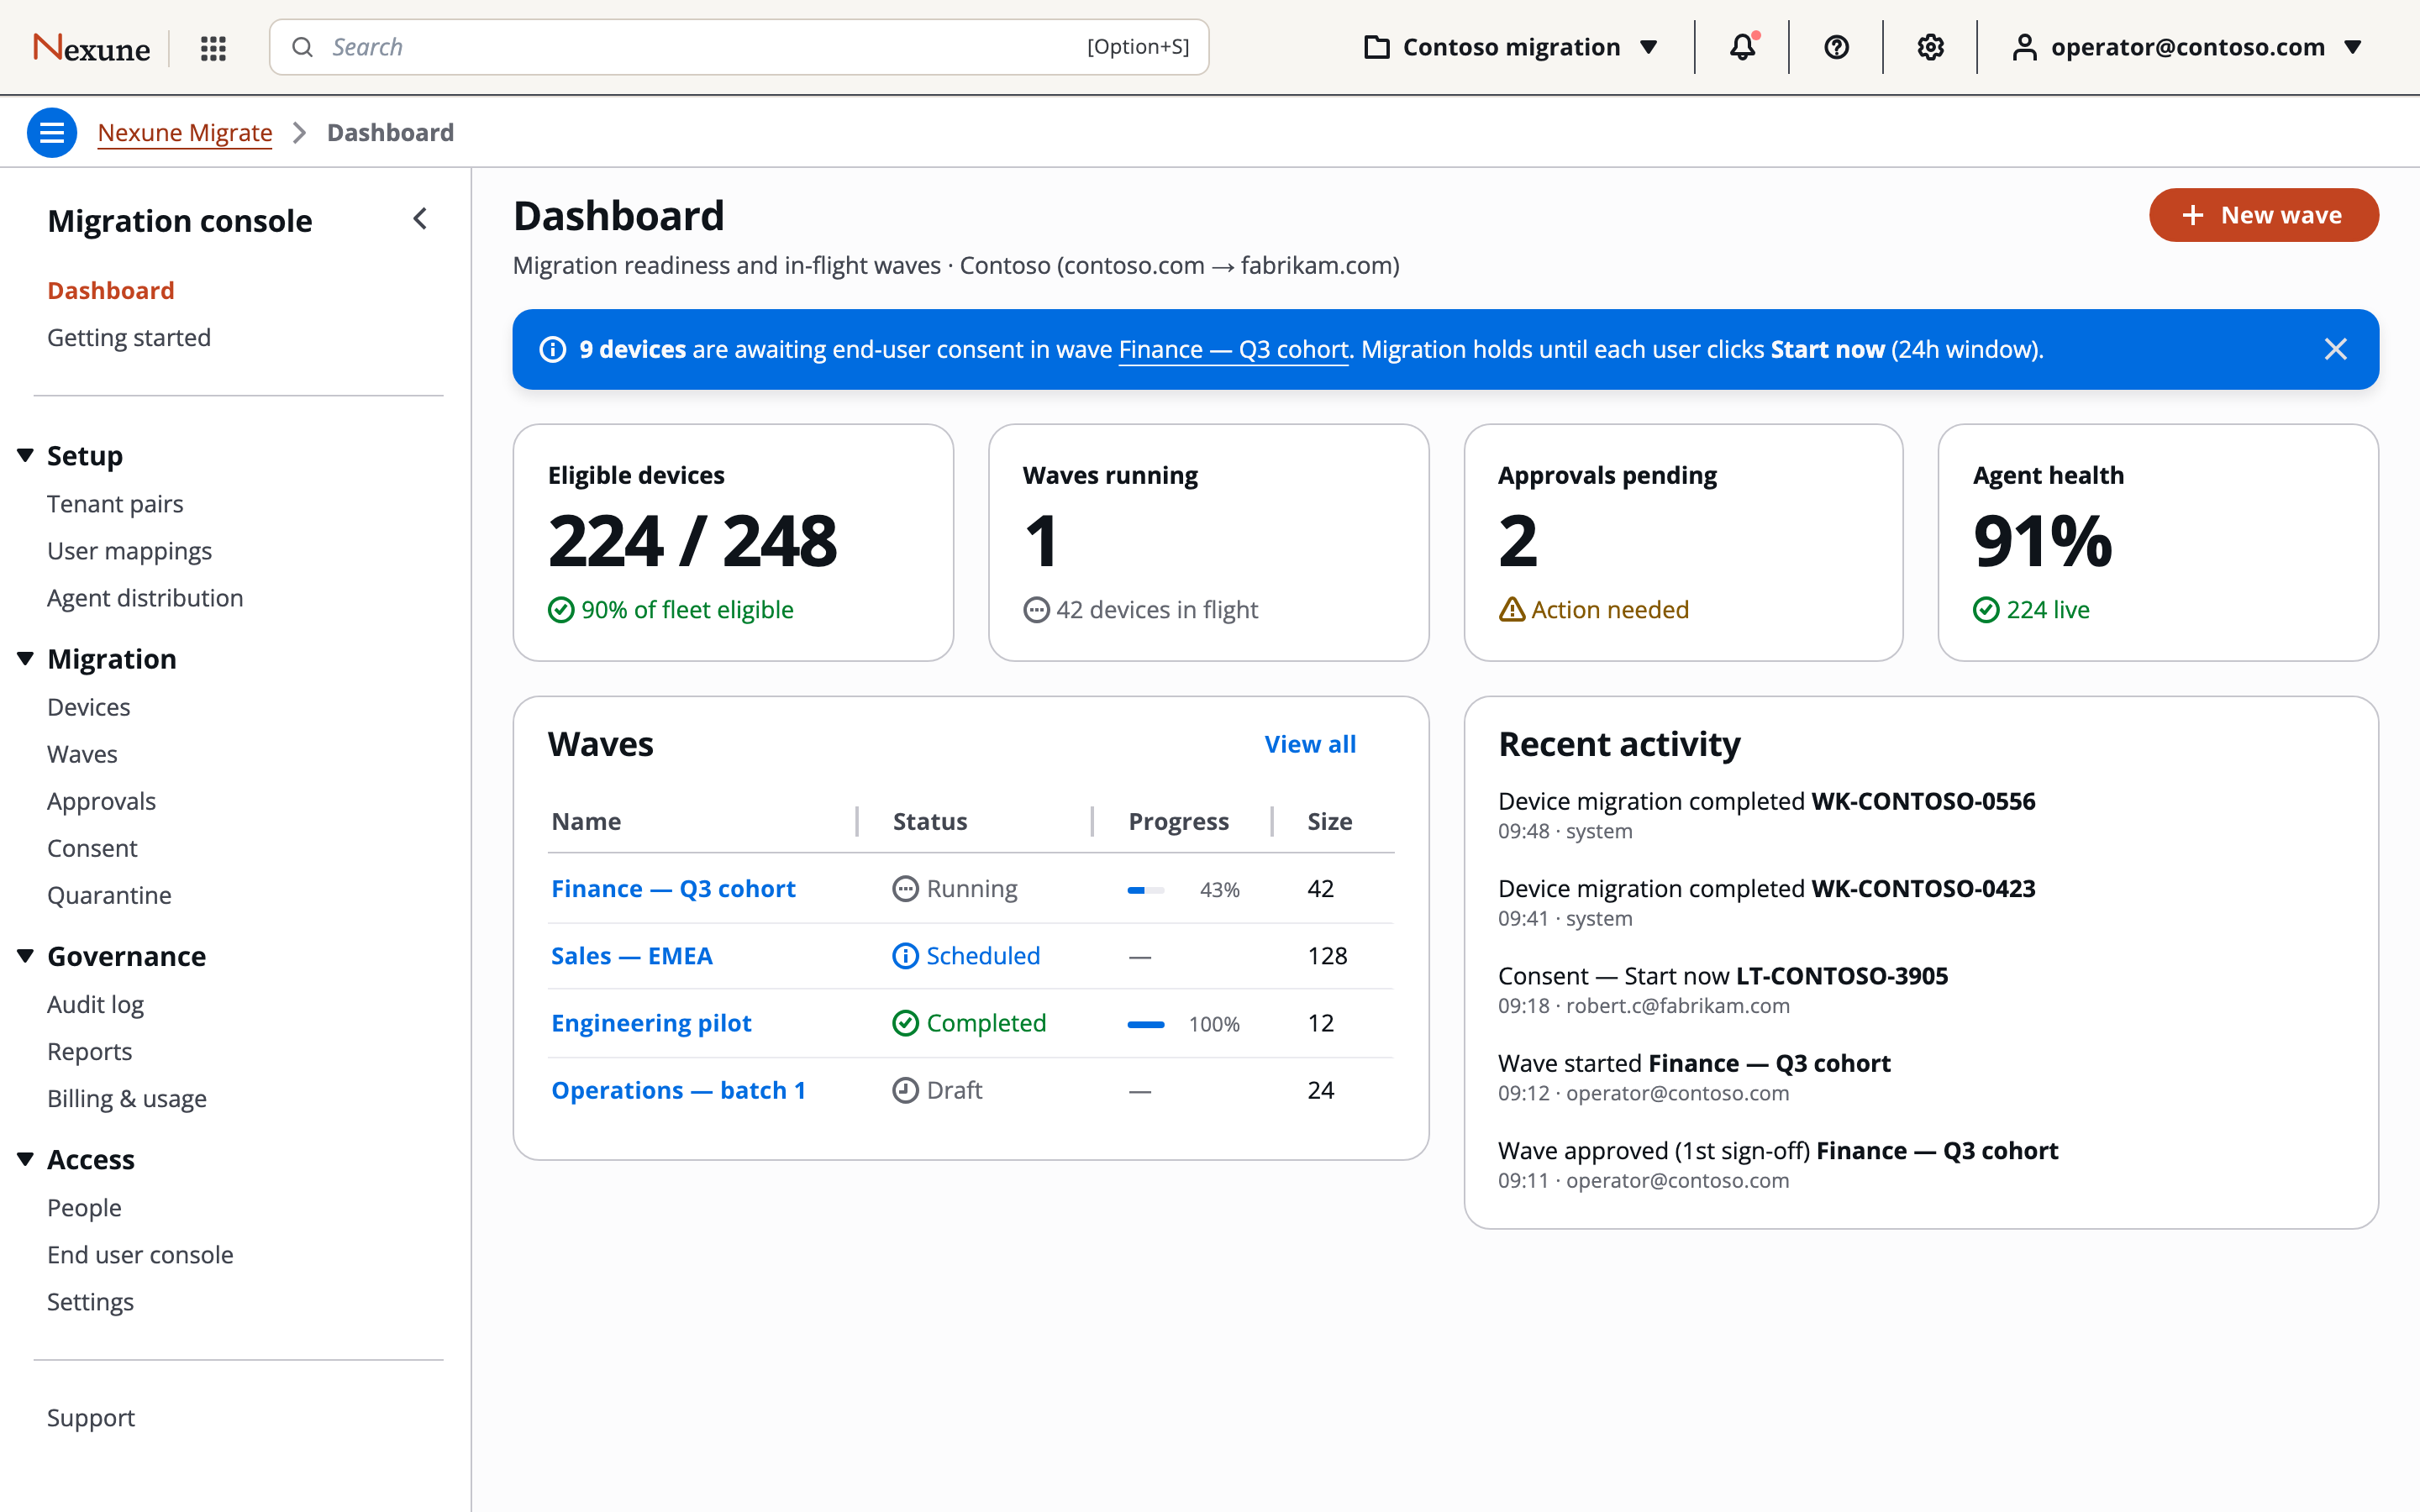Toggle the blue hamburger navigation button

[52, 132]
